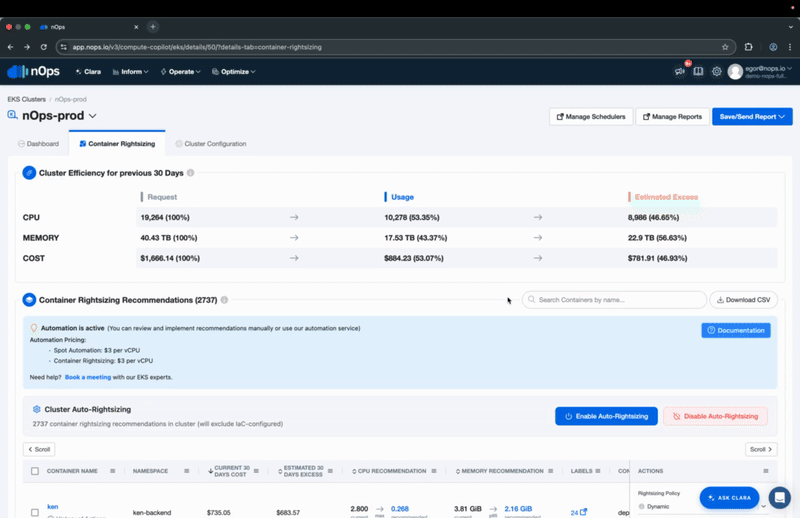Expand the Inform navigation menu
This screenshot has height=518, width=800.
pos(130,72)
